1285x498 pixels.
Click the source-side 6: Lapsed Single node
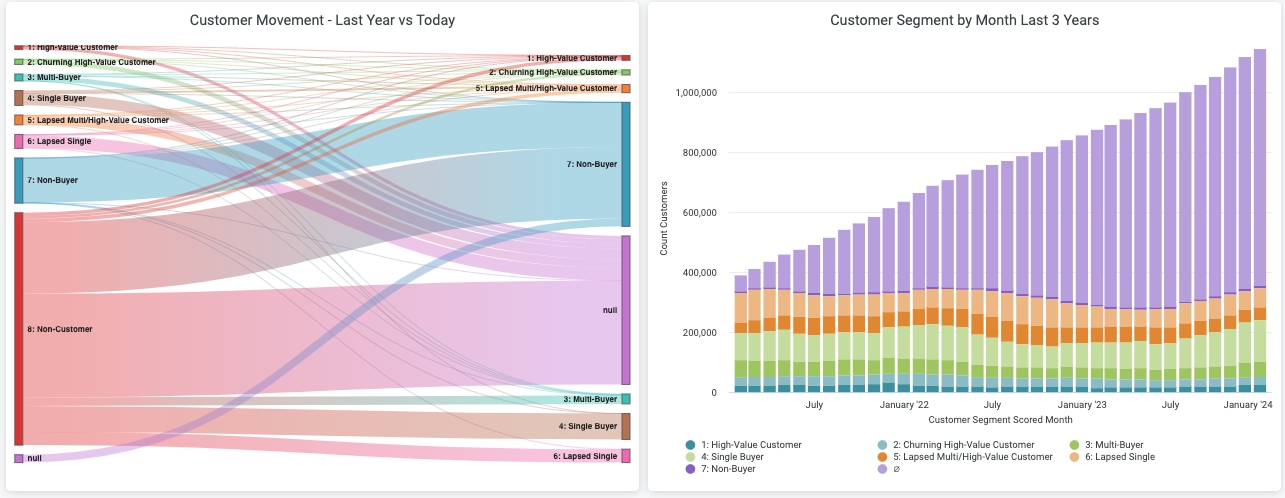(x=18, y=141)
